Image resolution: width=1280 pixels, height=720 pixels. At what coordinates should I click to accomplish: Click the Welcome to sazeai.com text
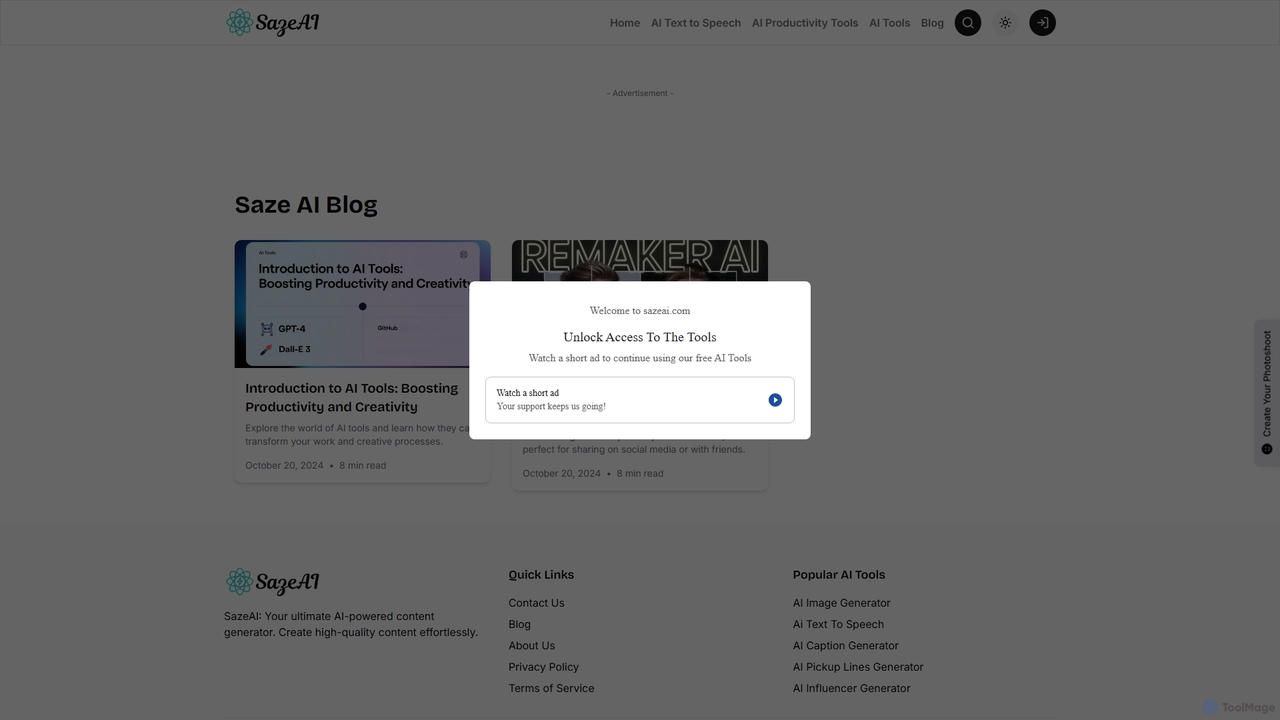tap(640, 311)
